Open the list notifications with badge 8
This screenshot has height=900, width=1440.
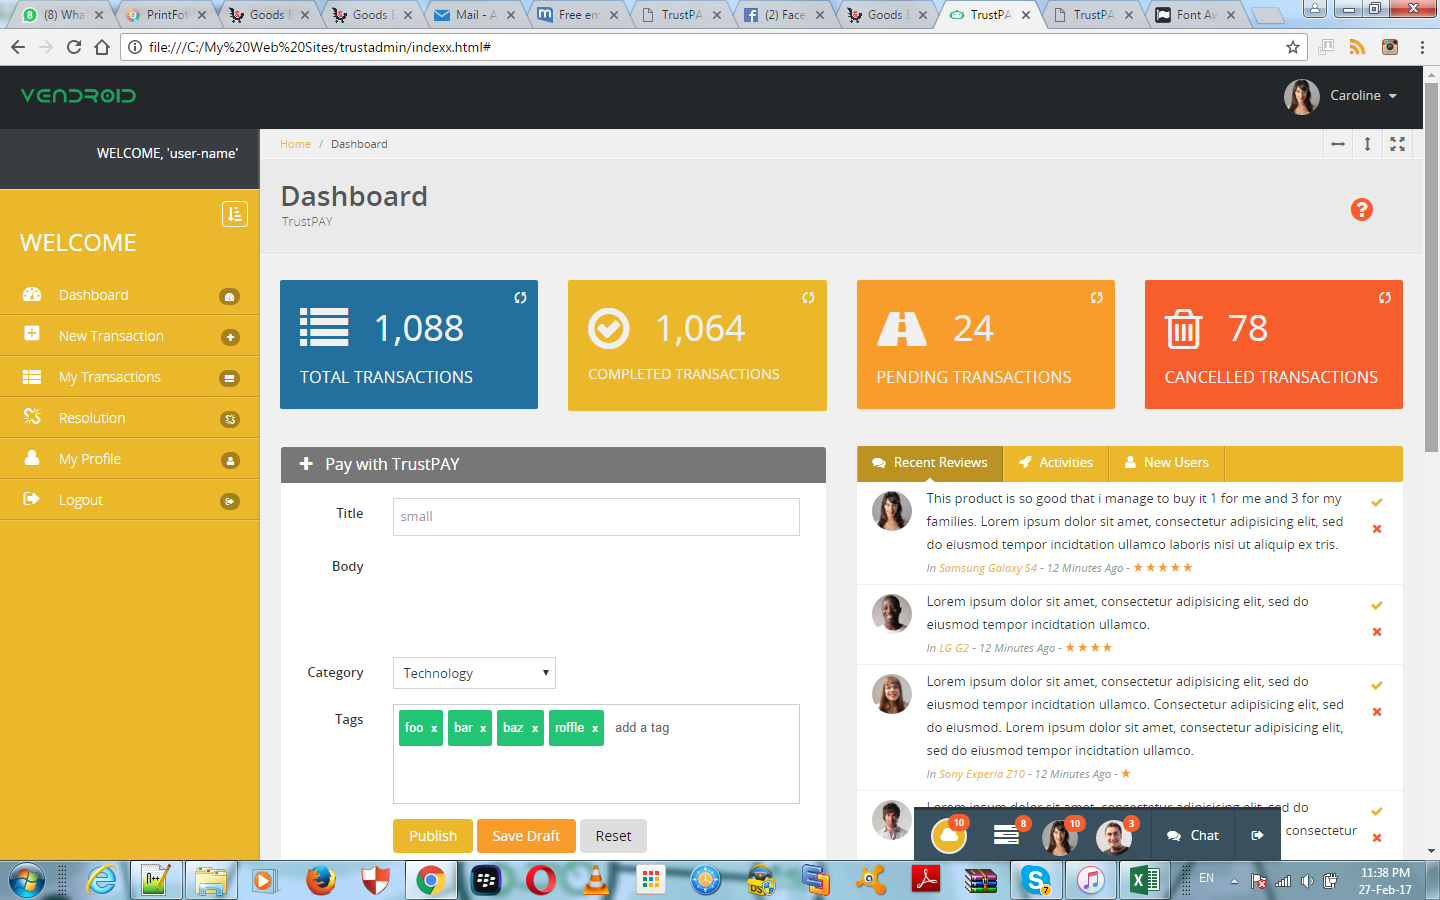click(x=1006, y=835)
